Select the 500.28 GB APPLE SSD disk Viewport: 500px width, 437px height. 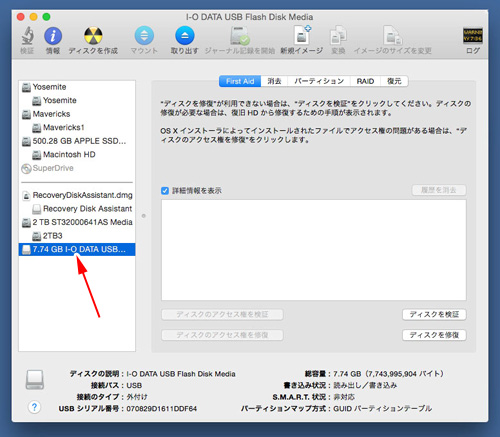(x=77, y=141)
